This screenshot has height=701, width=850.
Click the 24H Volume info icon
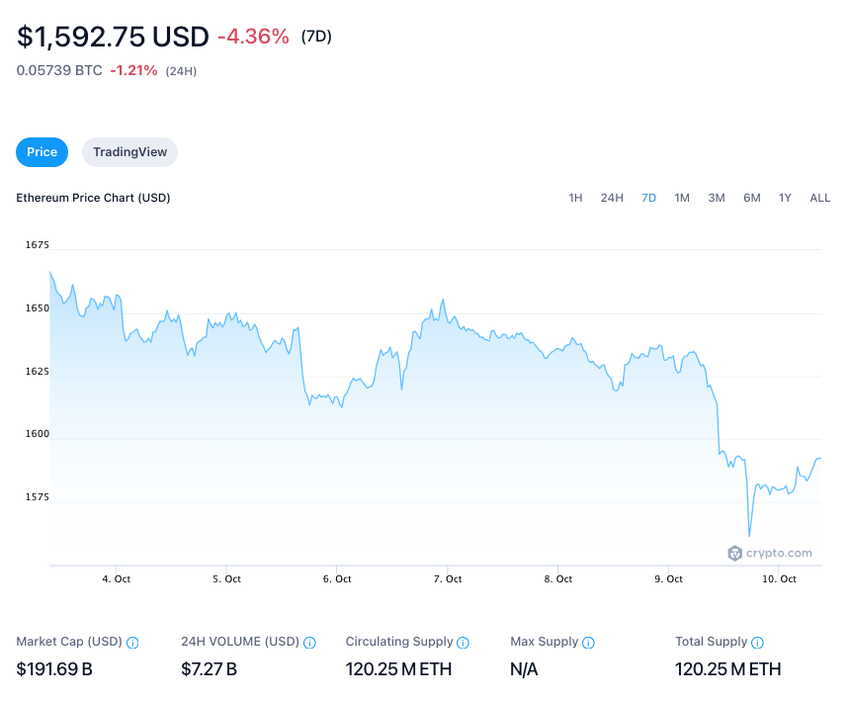click(x=310, y=643)
